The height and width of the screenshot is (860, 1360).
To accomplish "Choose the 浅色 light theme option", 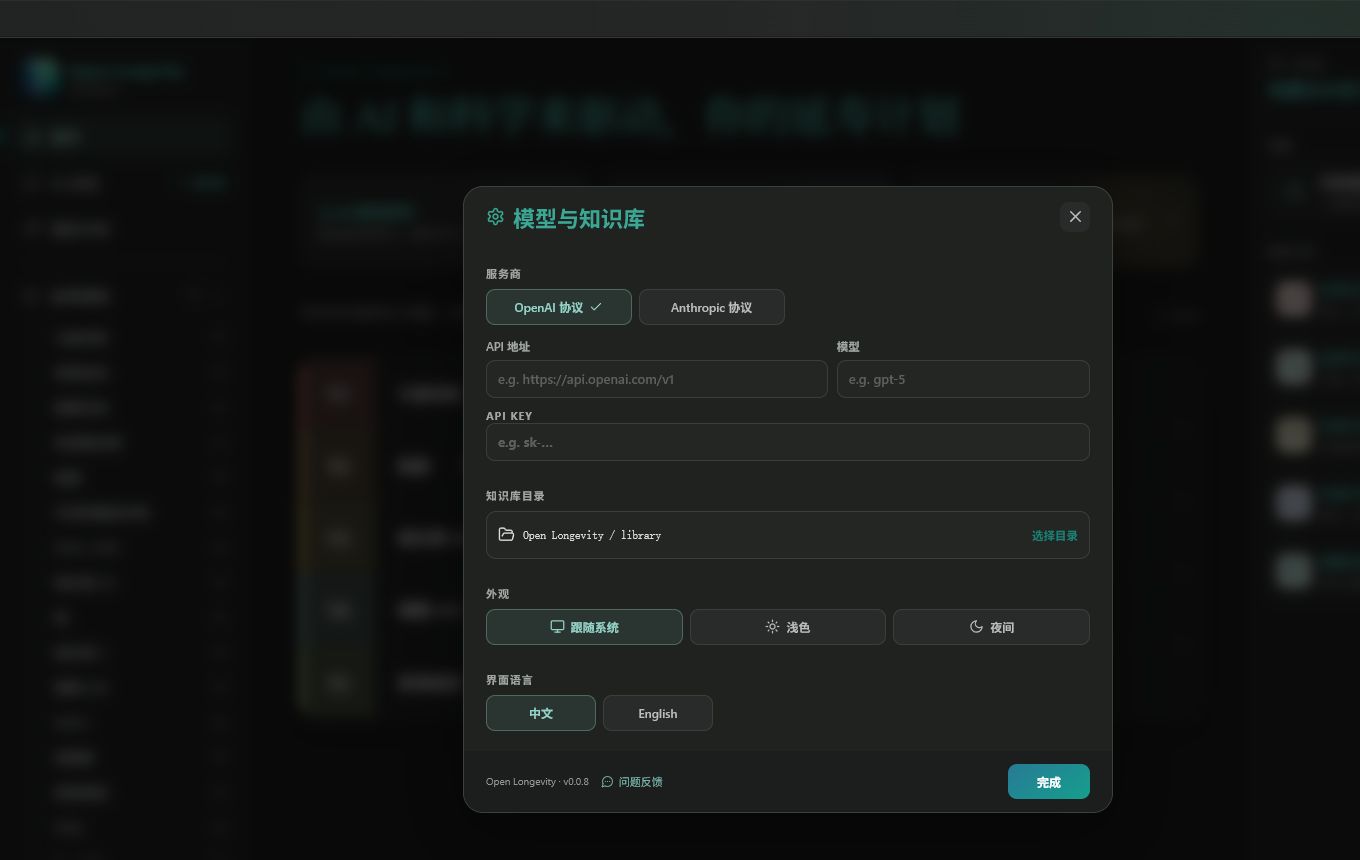I will tap(788, 627).
